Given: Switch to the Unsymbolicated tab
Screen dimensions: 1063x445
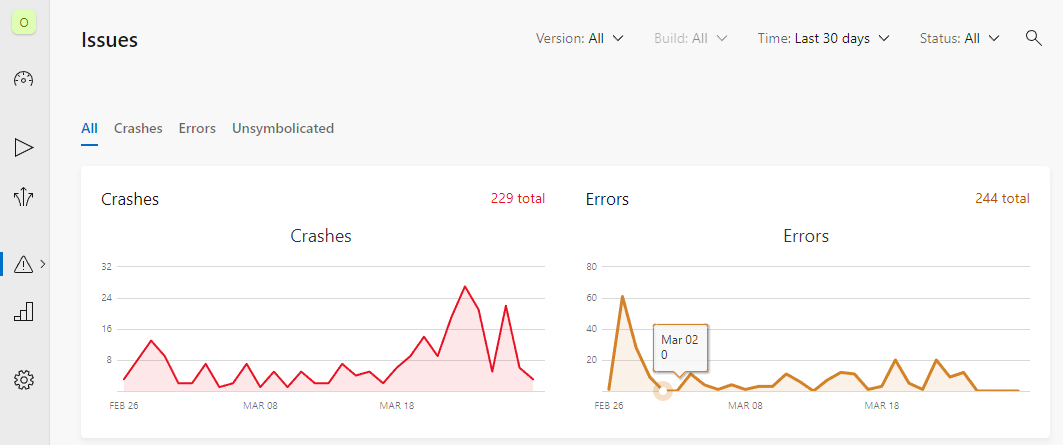Looking at the screenshot, I should 283,128.
